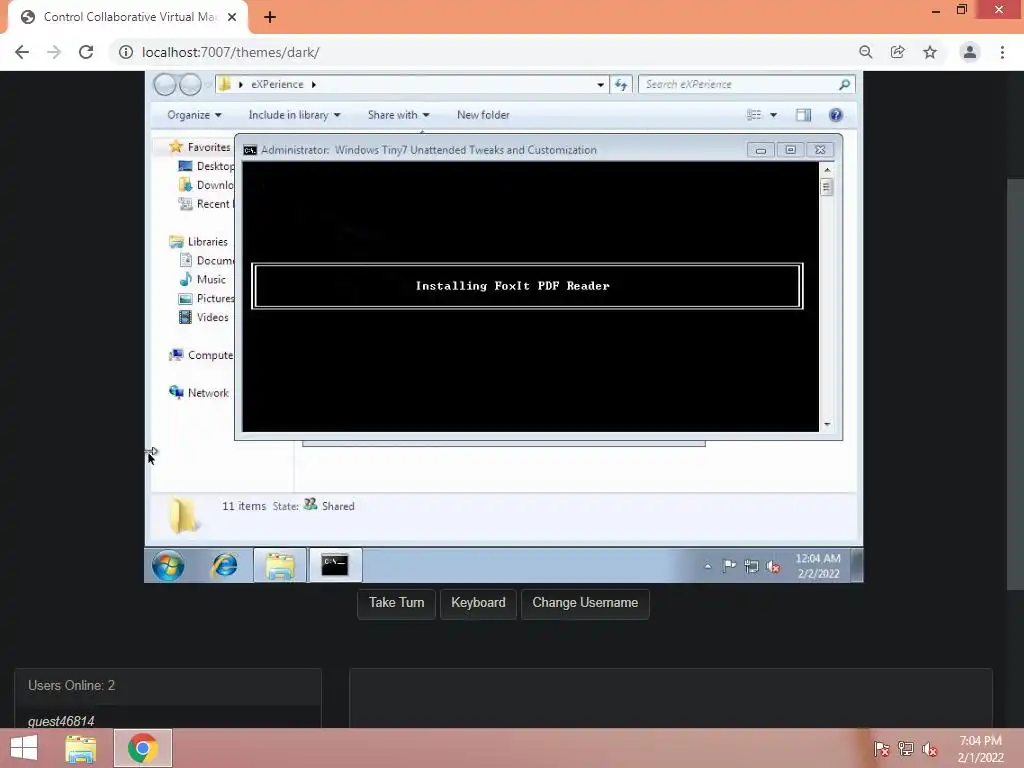Viewport: 1024px width, 768px height.
Task: Open Share with menu
Action: pyautogui.click(x=398, y=115)
